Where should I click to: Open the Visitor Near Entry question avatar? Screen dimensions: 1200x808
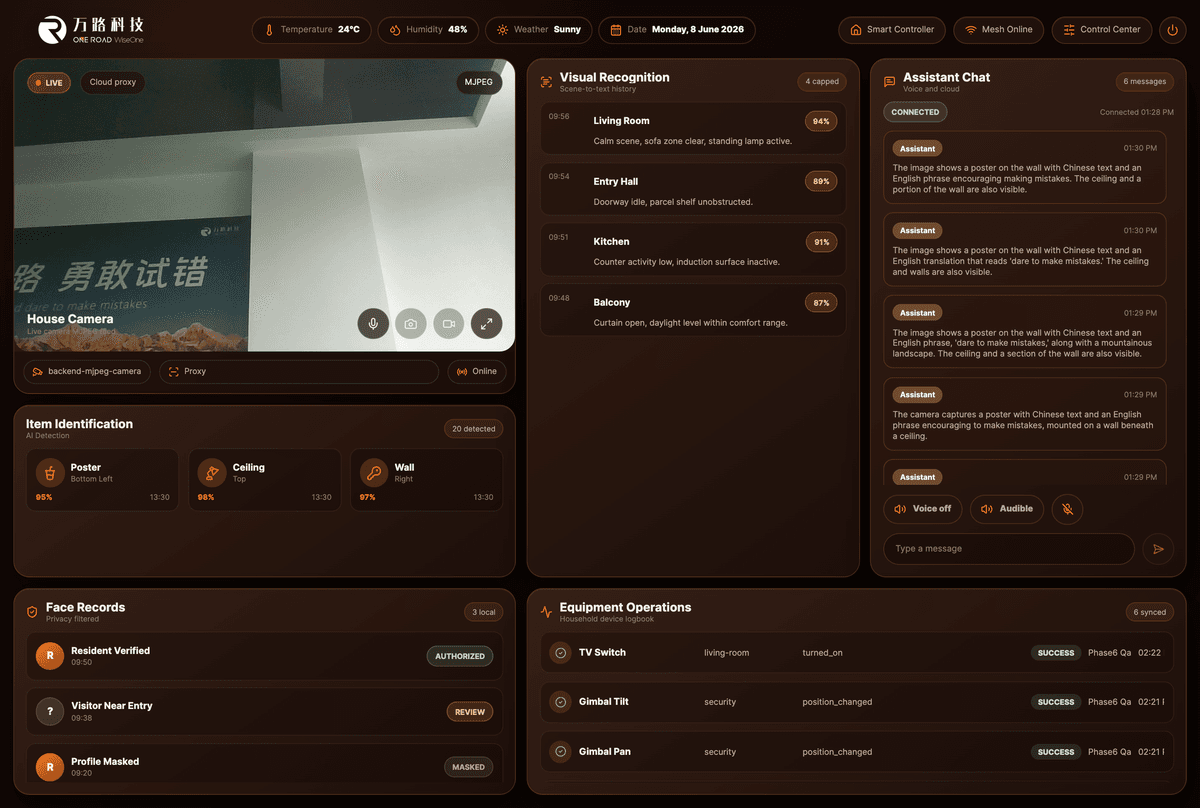pos(50,711)
